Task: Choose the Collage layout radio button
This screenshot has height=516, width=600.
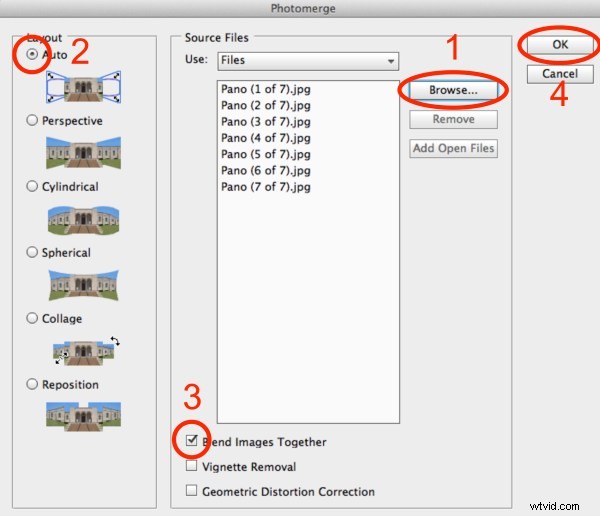Action: tap(32, 318)
